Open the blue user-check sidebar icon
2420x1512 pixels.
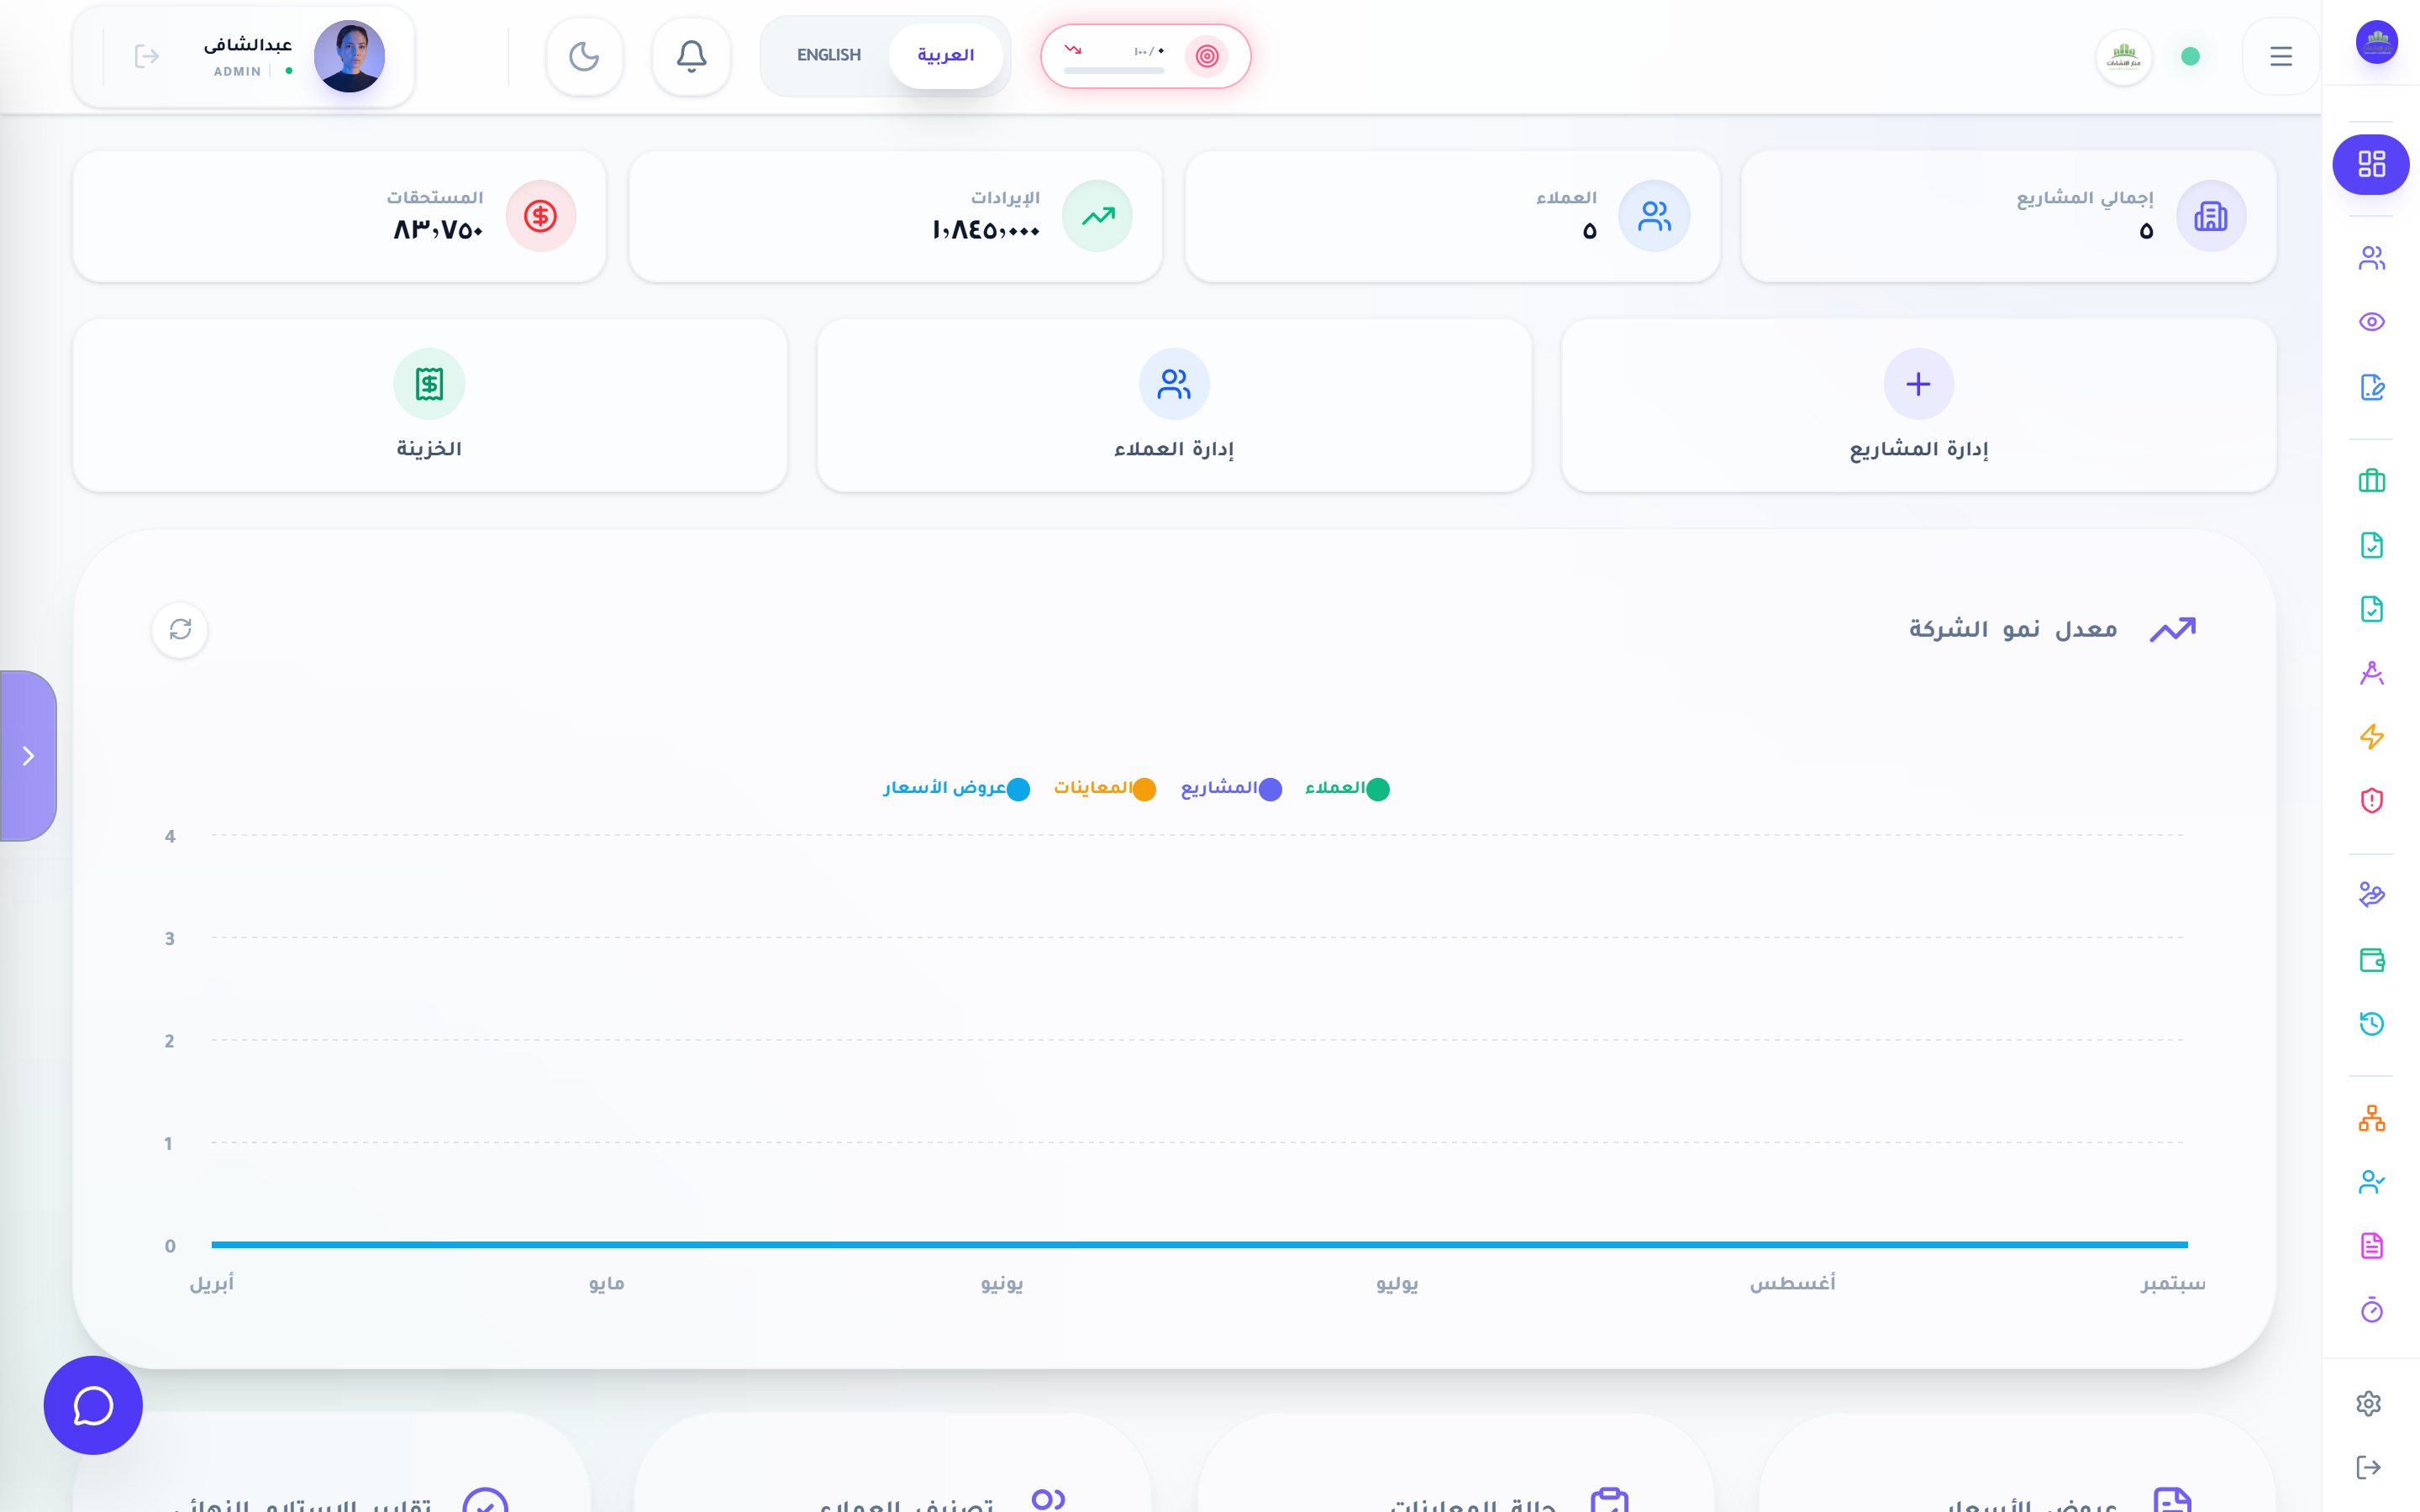(x=2371, y=1182)
